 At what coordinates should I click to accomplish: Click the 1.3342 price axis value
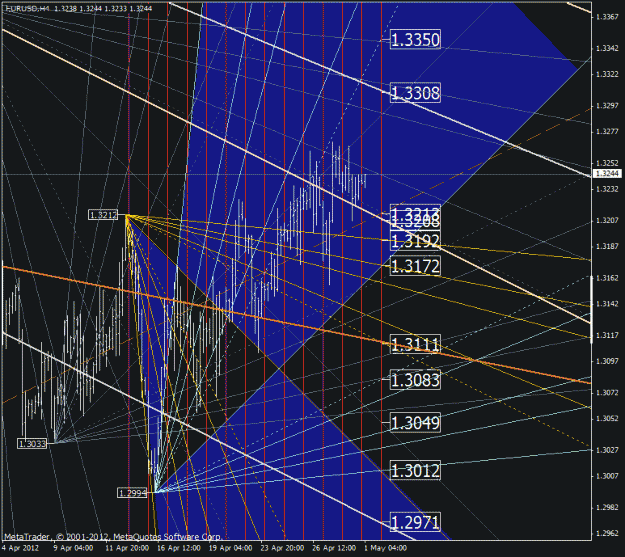[x=607, y=48]
